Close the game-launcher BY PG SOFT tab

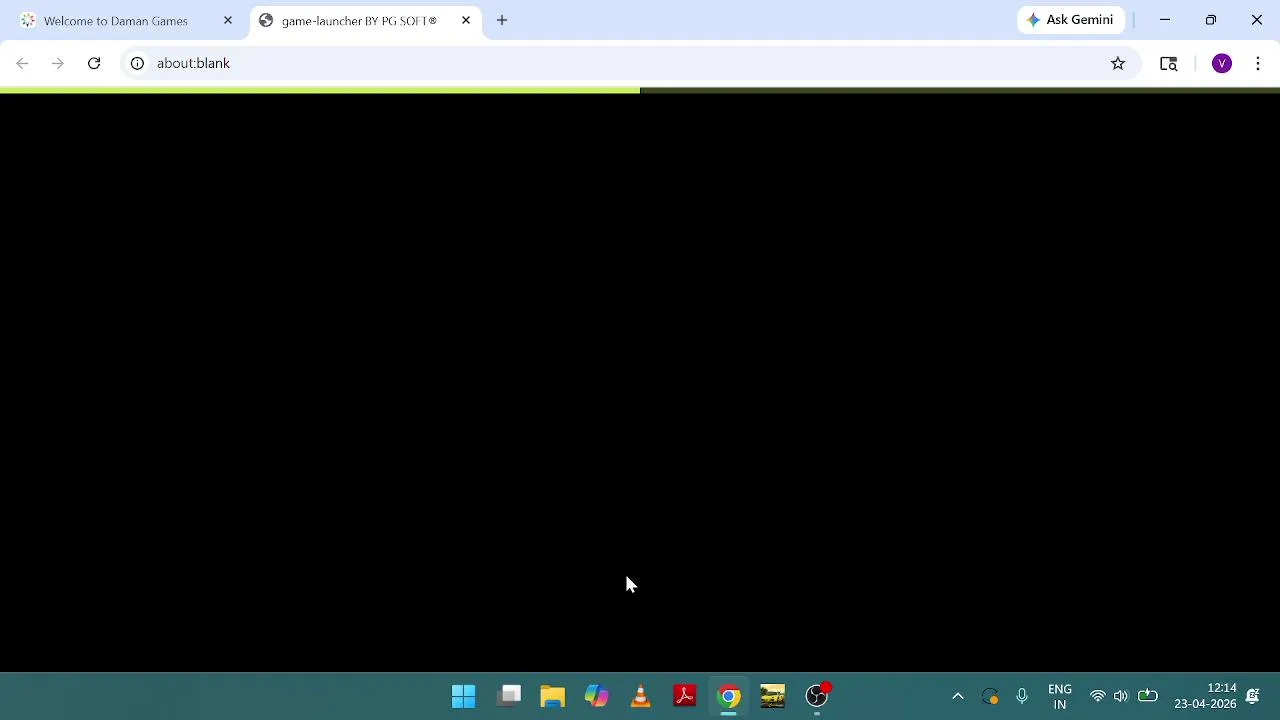(466, 20)
